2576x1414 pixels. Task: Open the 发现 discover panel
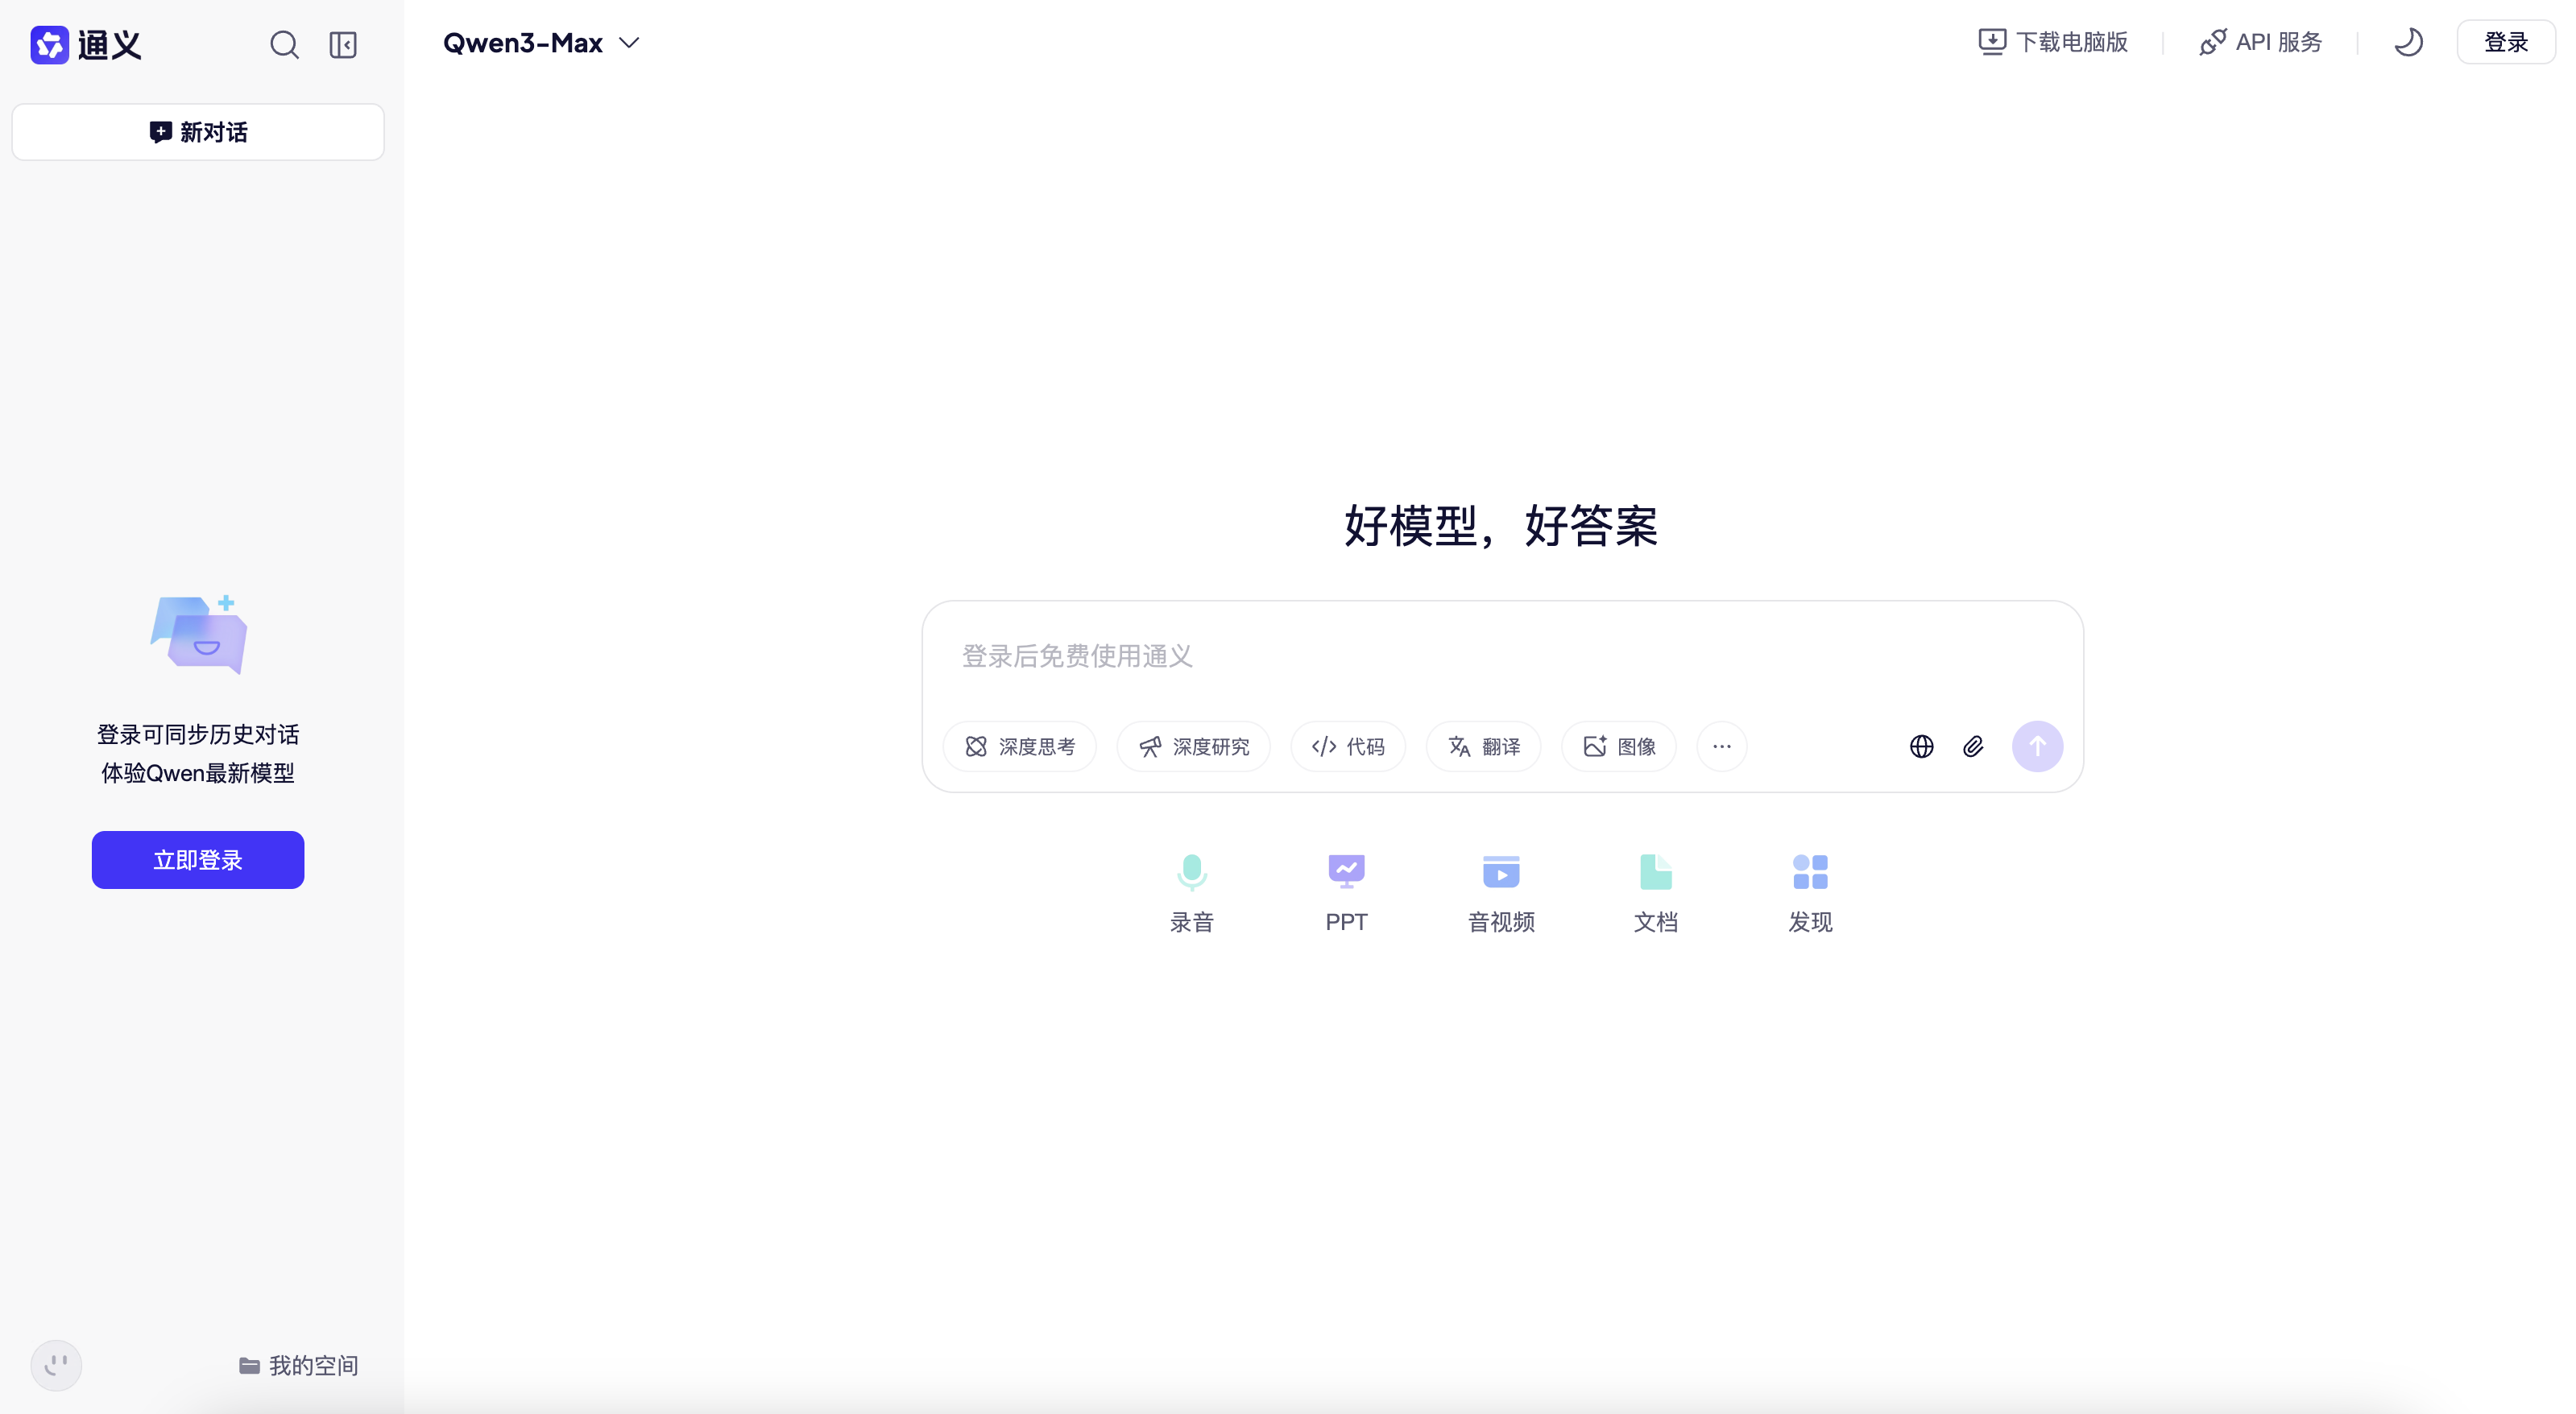(1809, 890)
